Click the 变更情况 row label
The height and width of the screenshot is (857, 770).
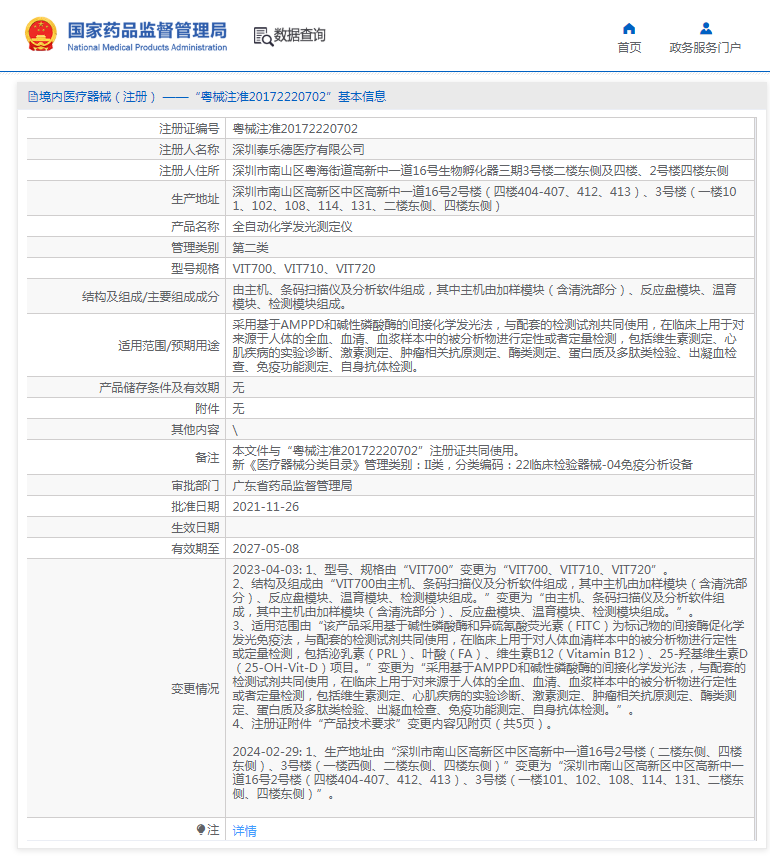click(x=195, y=688)
